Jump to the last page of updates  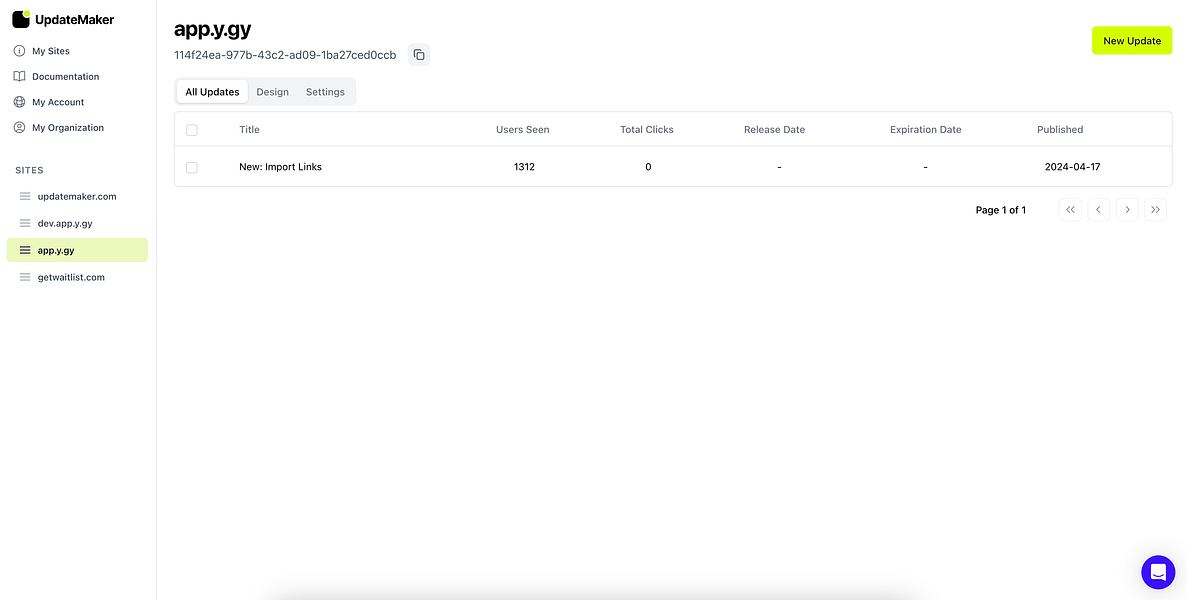[x=1155, y=210]
